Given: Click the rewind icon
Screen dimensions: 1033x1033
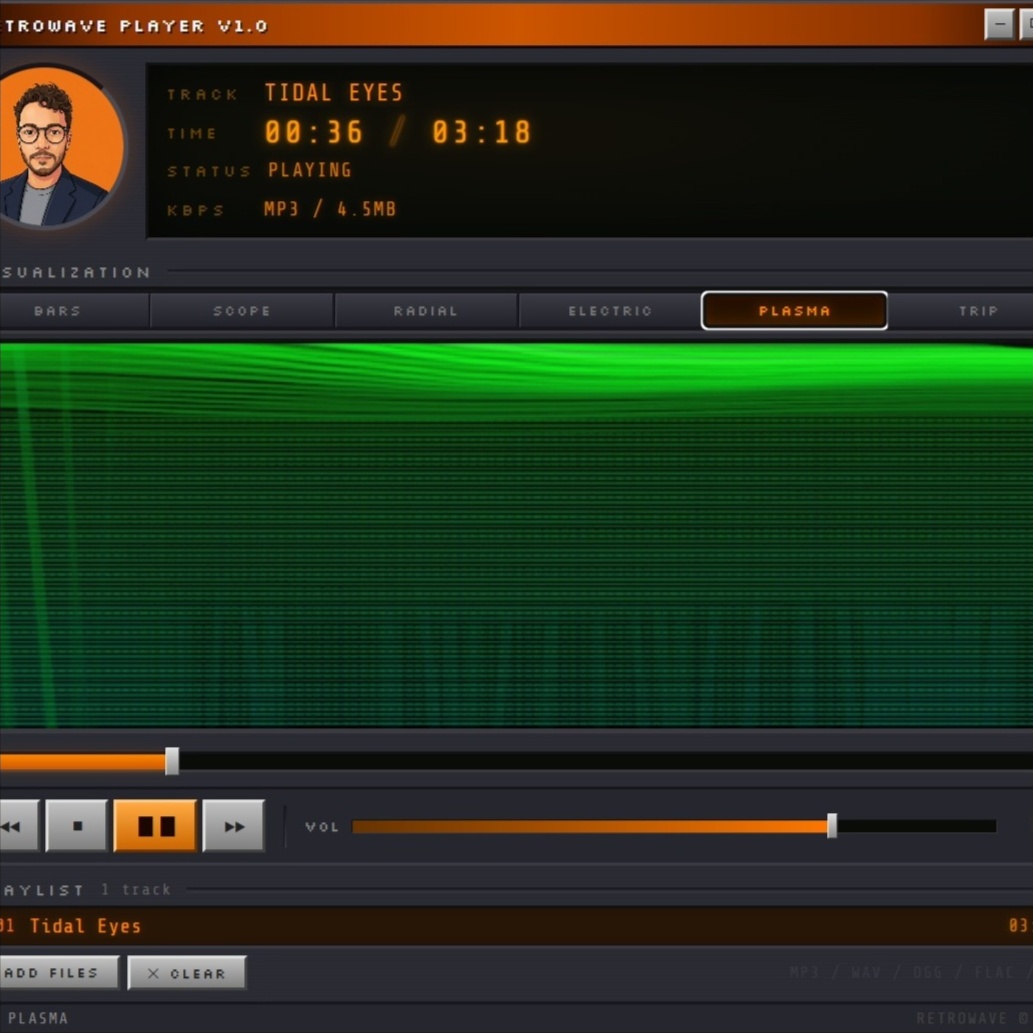Looking at the screenshot, I should coord(12,826).
